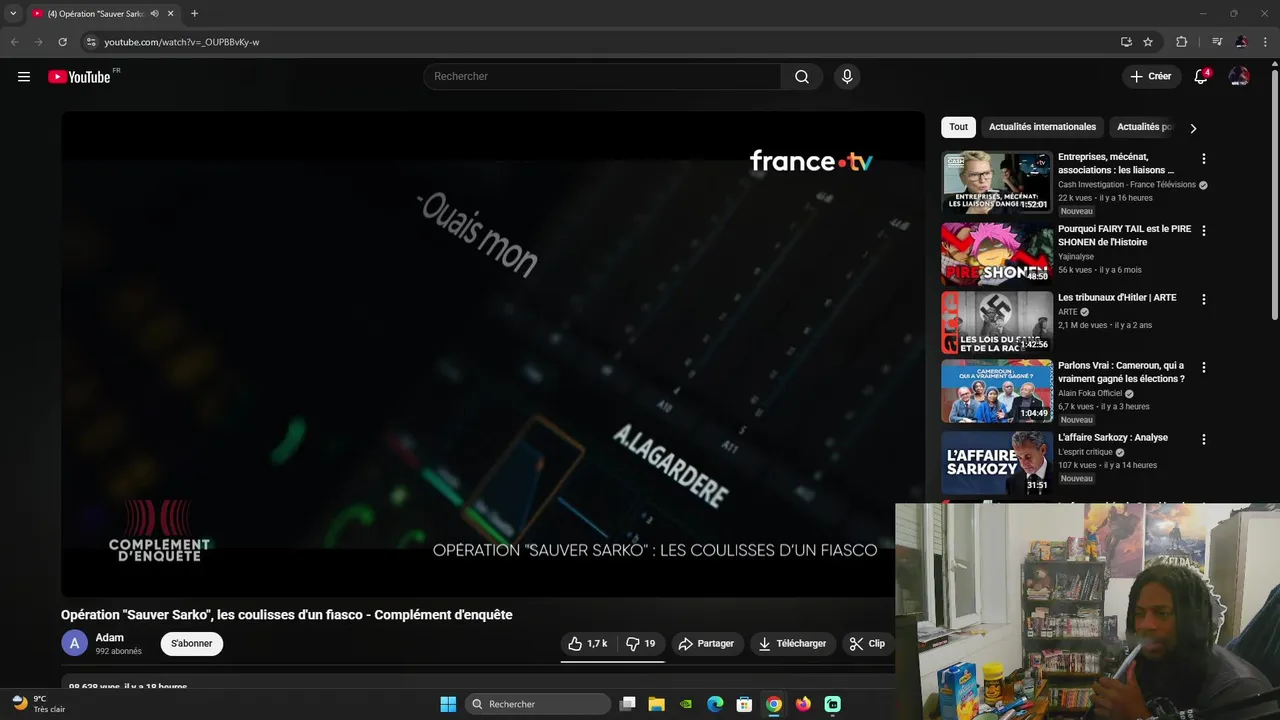This screenshot has width=1280, height=720.
Task: Open NVIDIA app from the taskbar
Action: (x=686, y=704)
